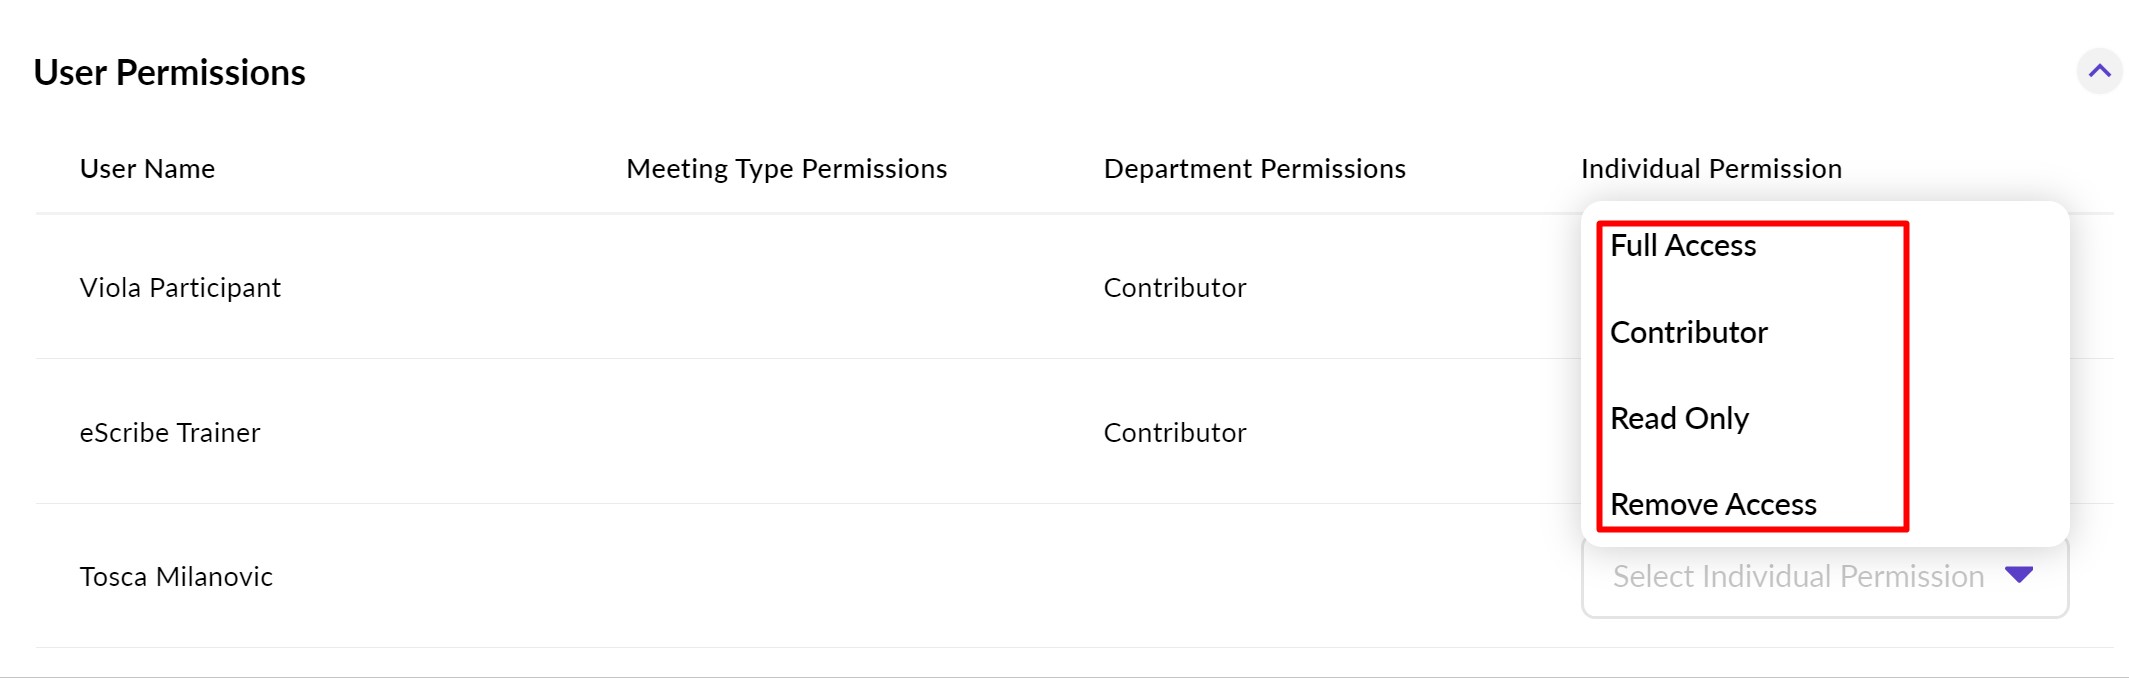
Task: Click the User Permissions section heading
Action: coord(170,73)
